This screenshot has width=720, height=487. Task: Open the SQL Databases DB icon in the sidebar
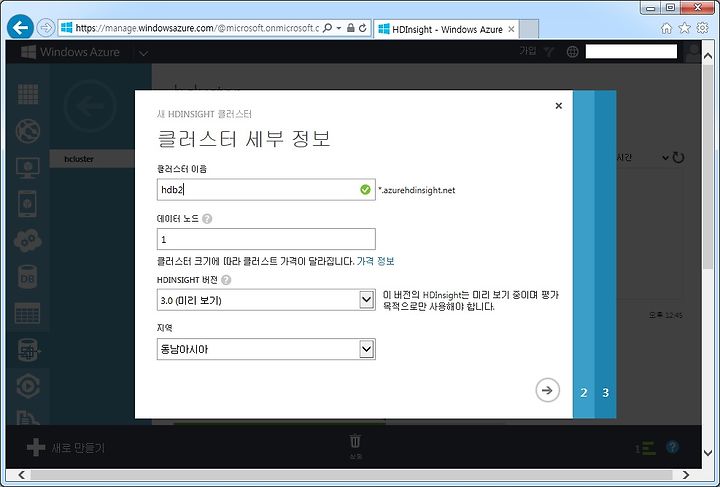[28, 277]
